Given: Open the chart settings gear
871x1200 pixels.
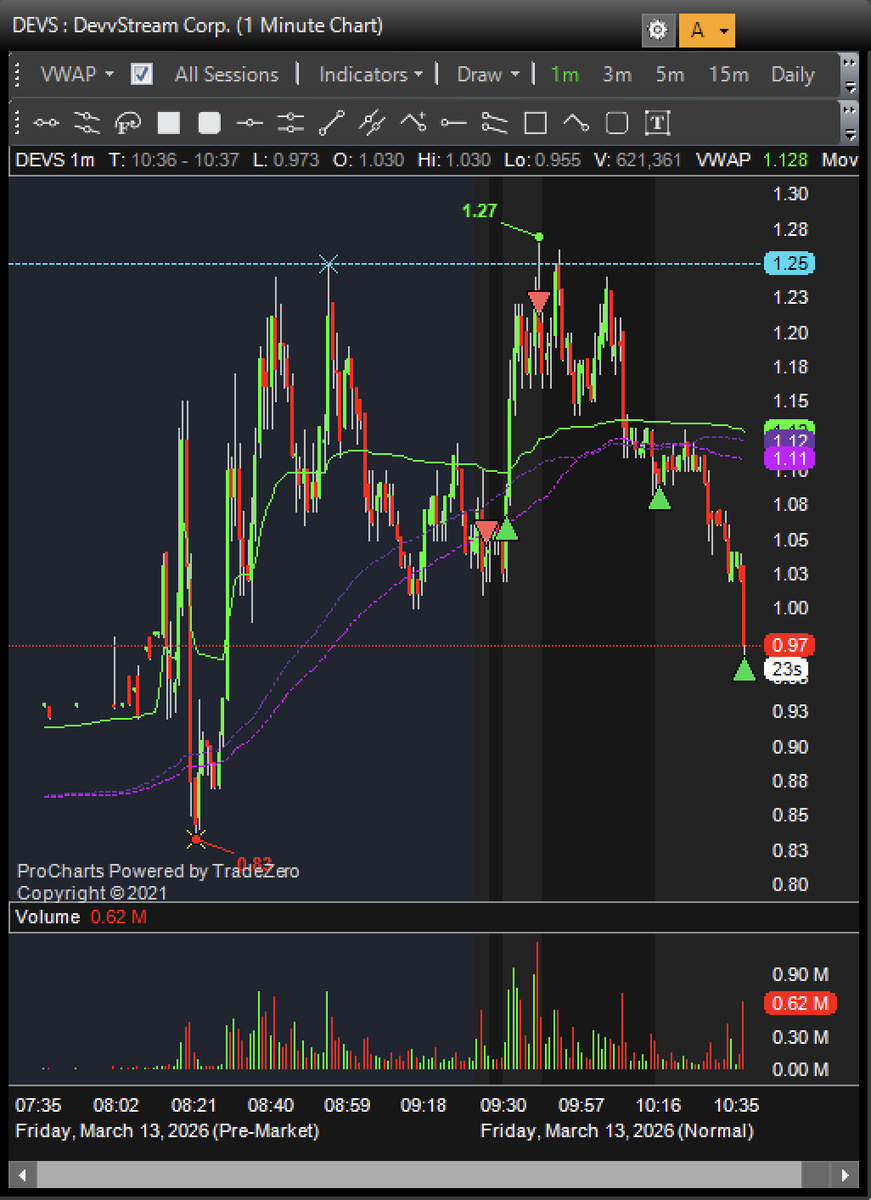Looking at the screenshot, I should 657,30.
